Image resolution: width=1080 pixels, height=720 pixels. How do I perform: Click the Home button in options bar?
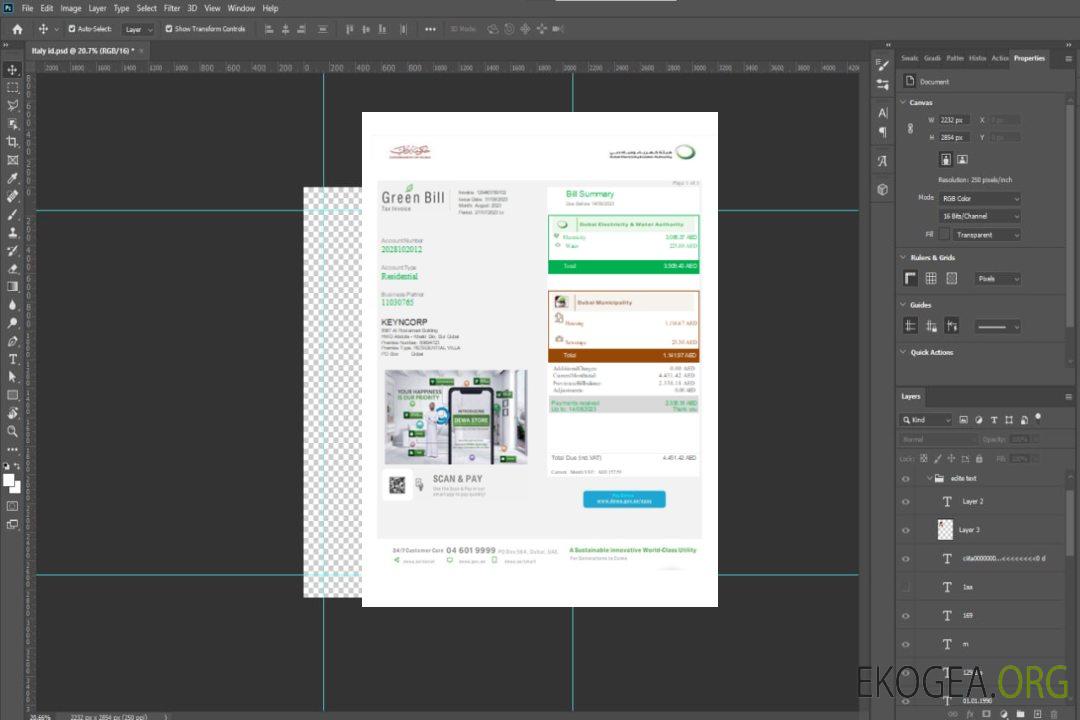17,29
